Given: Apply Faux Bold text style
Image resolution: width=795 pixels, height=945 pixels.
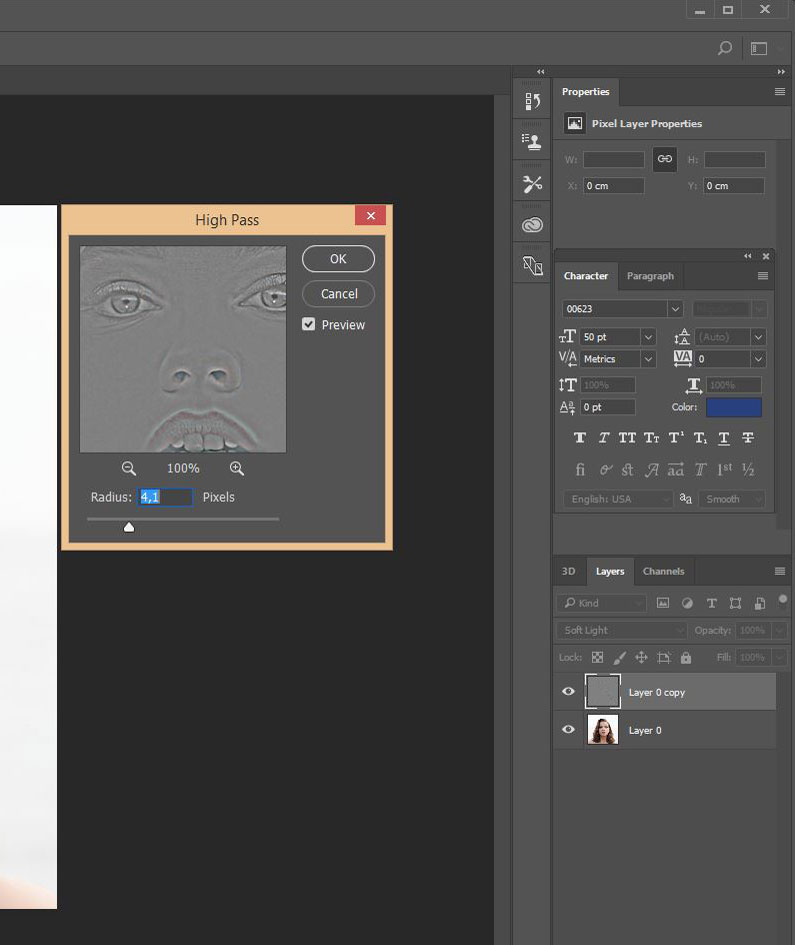Looking at the screenshot, I should tap(580, 438).
